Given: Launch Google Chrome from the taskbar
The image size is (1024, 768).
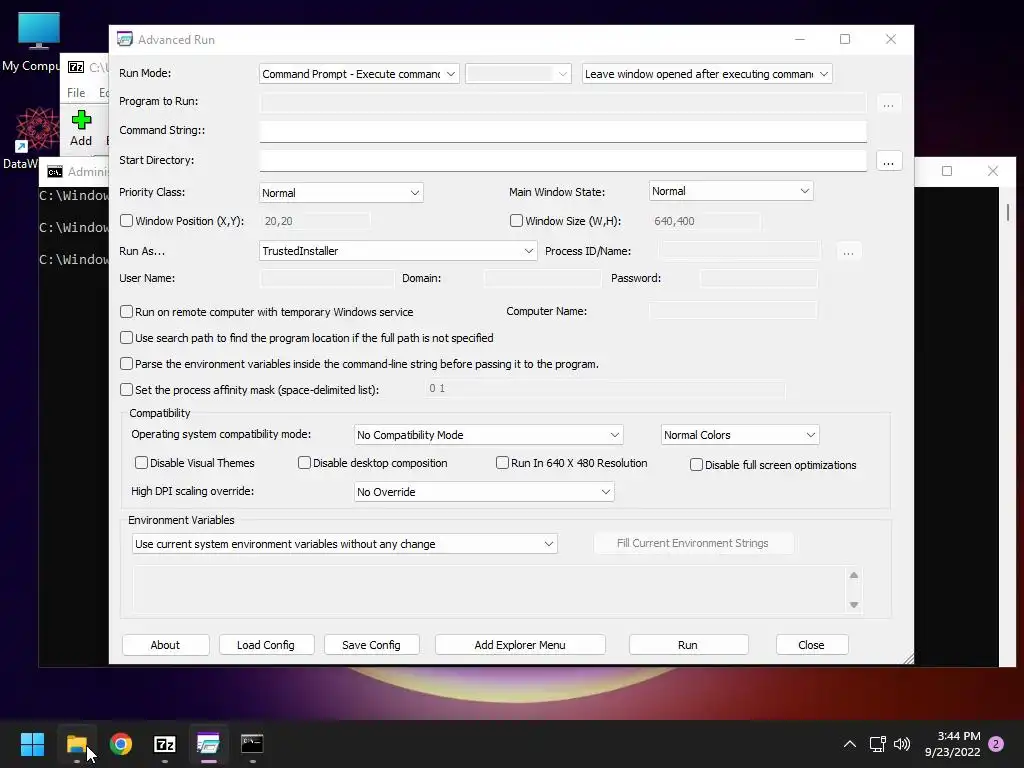Looking at the screenshot, I should coord(121,743).
